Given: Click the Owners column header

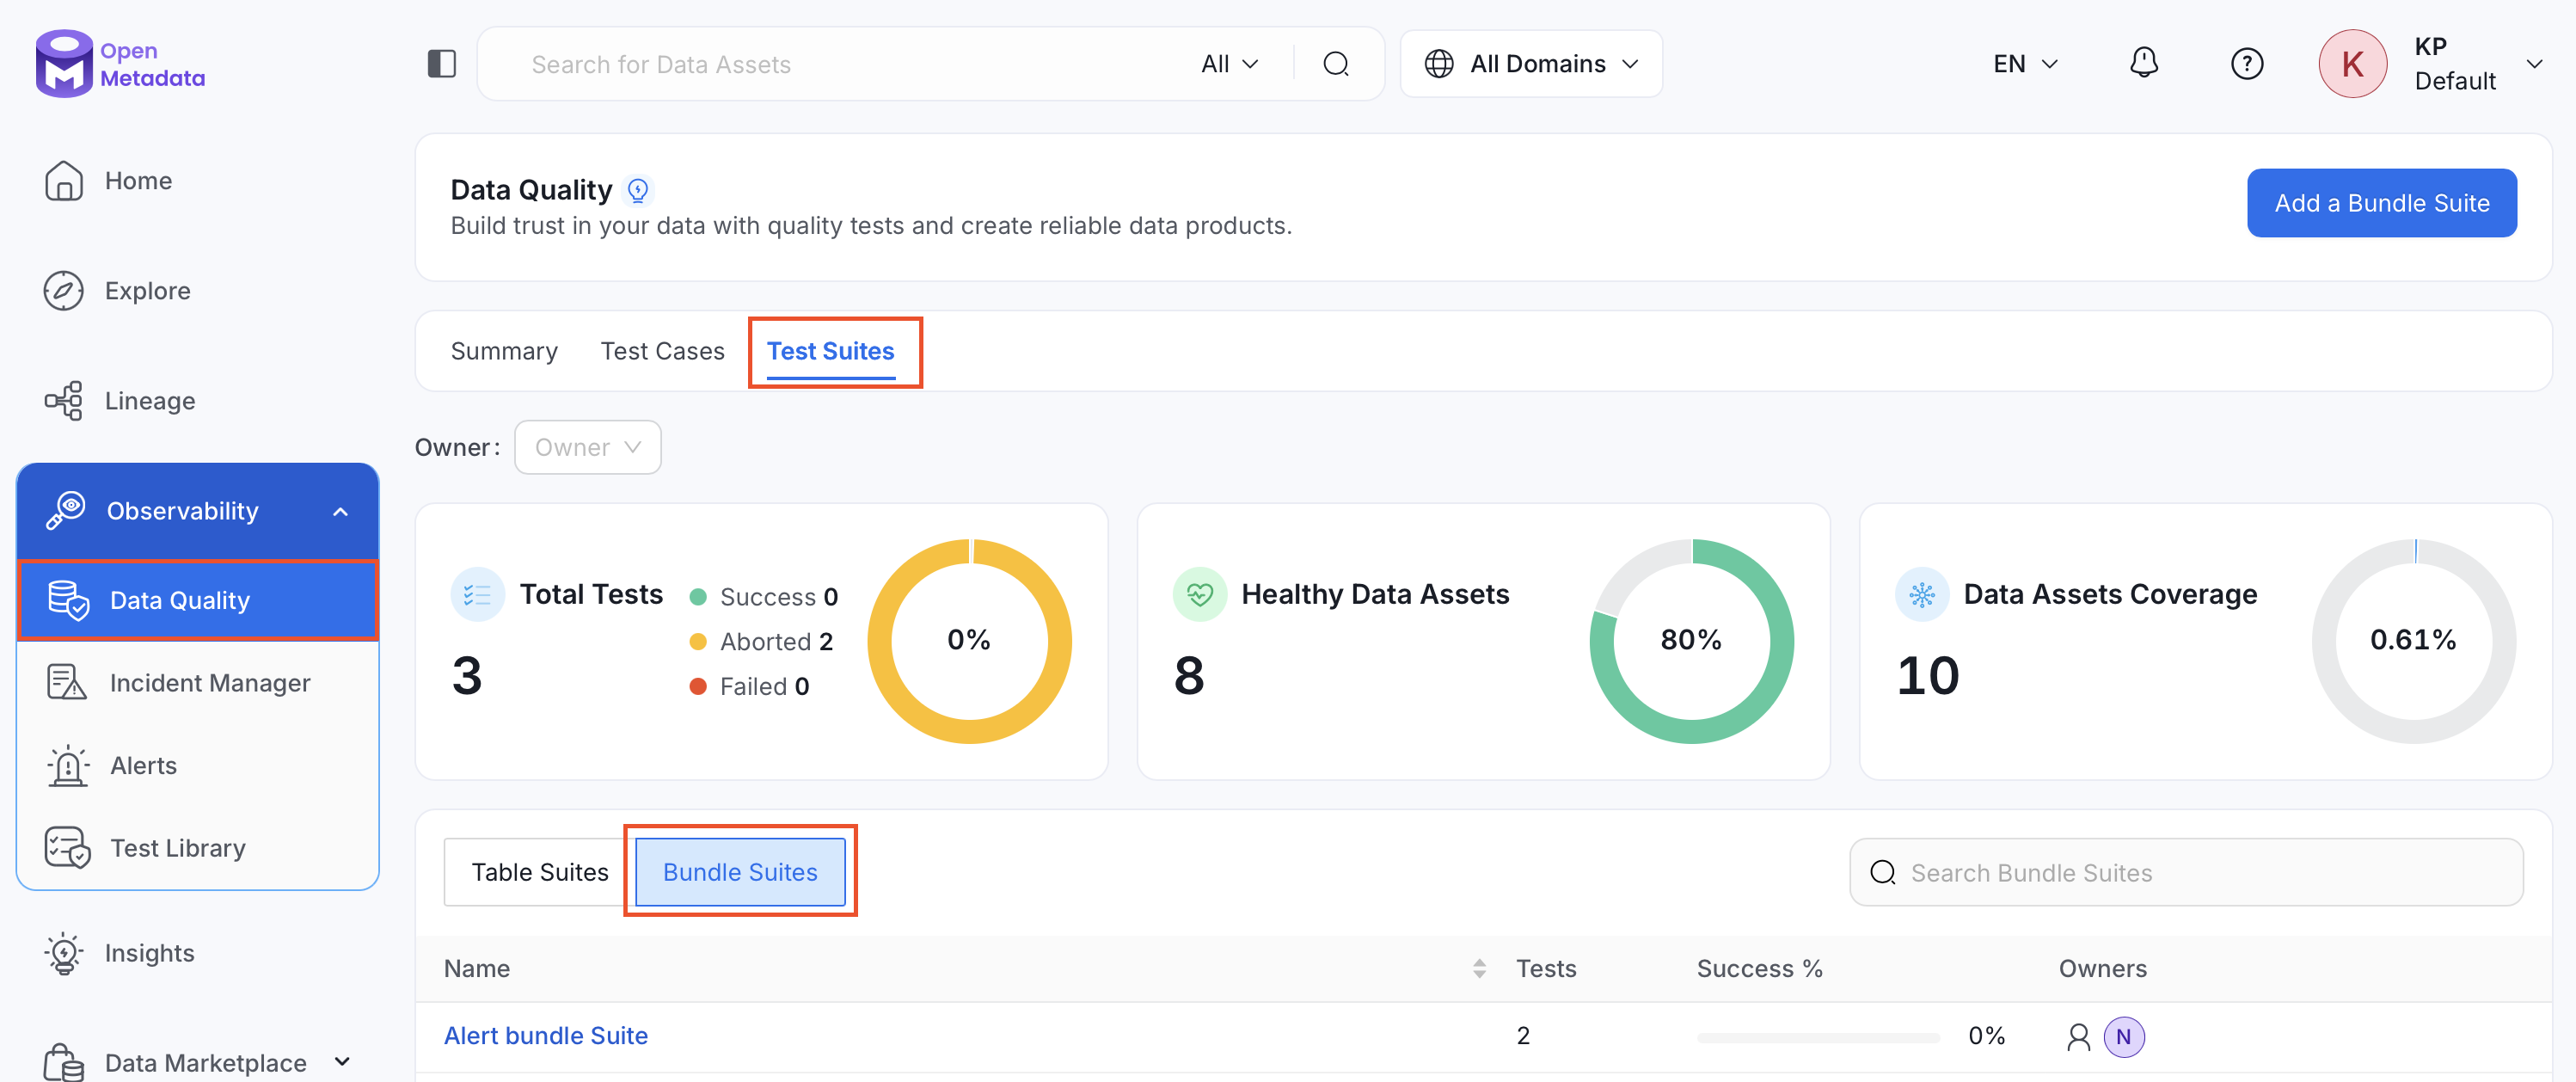Looking at the screenshot, I should pos(2102,968).
